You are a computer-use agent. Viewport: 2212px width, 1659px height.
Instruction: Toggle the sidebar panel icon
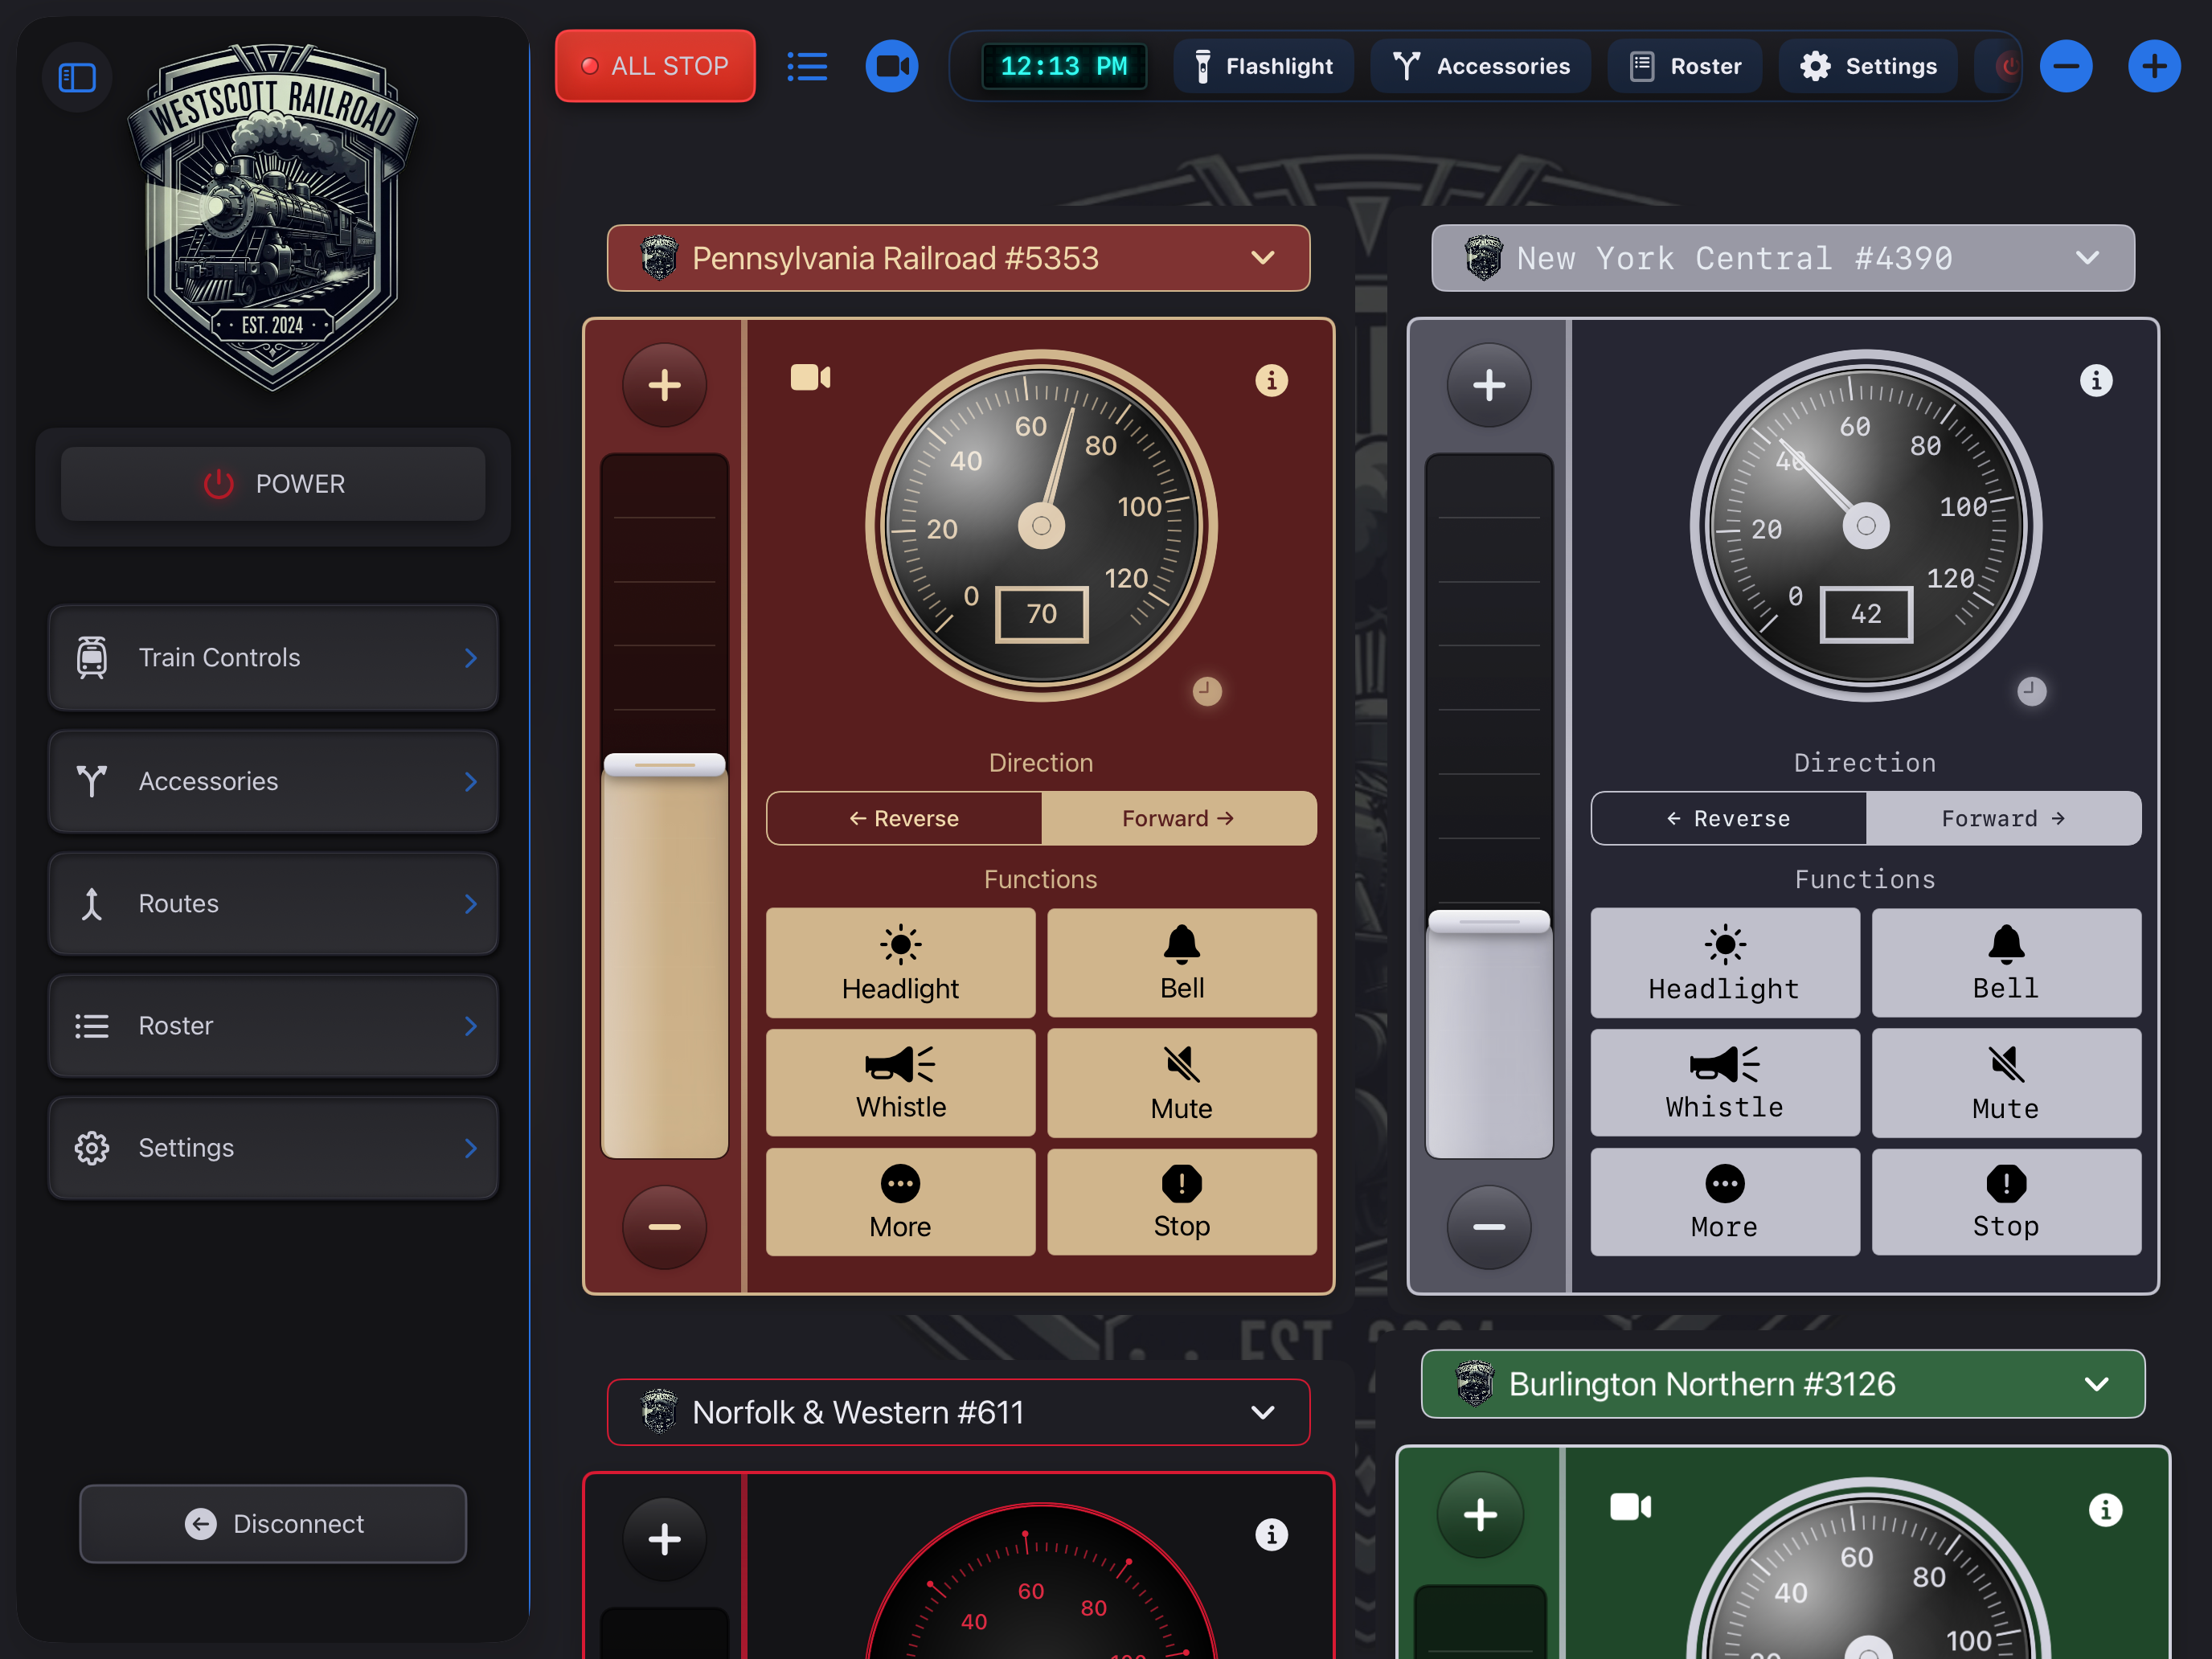[x=77, y=77]
